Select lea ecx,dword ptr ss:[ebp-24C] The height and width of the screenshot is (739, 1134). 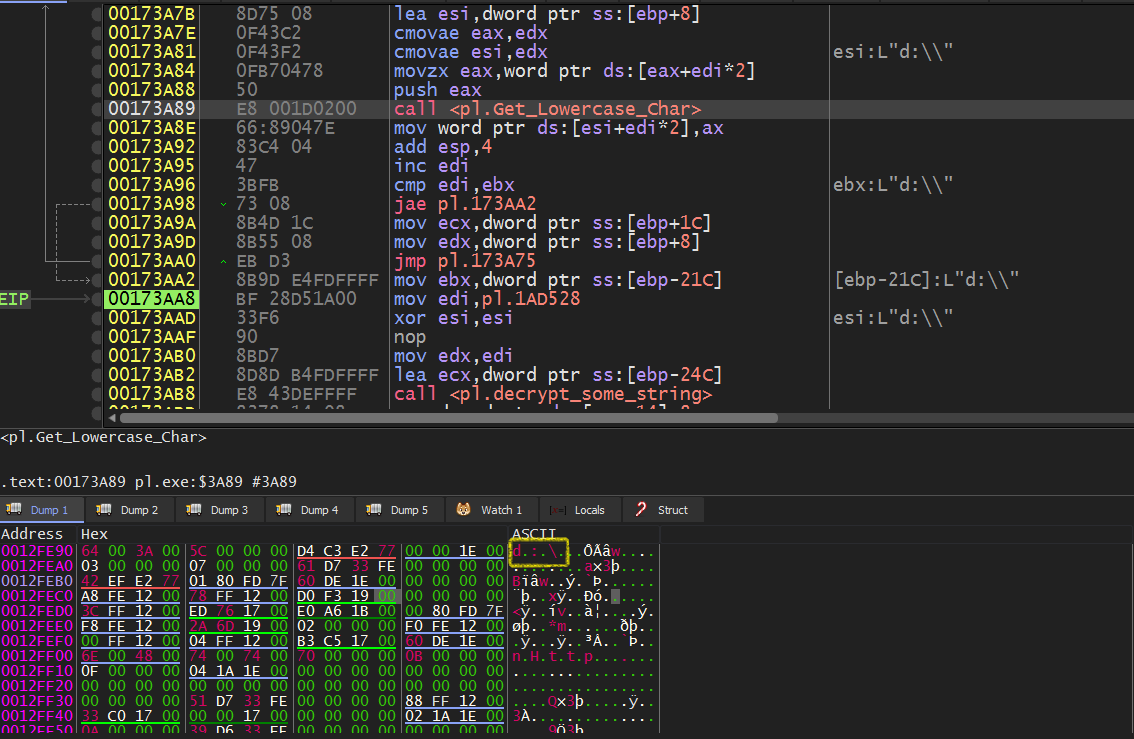[558, 375]
